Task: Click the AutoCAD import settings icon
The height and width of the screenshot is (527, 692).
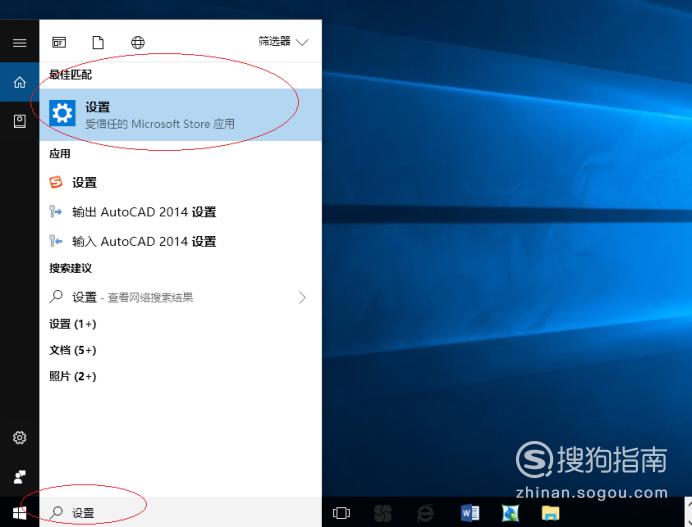Action: click(56, 241)
